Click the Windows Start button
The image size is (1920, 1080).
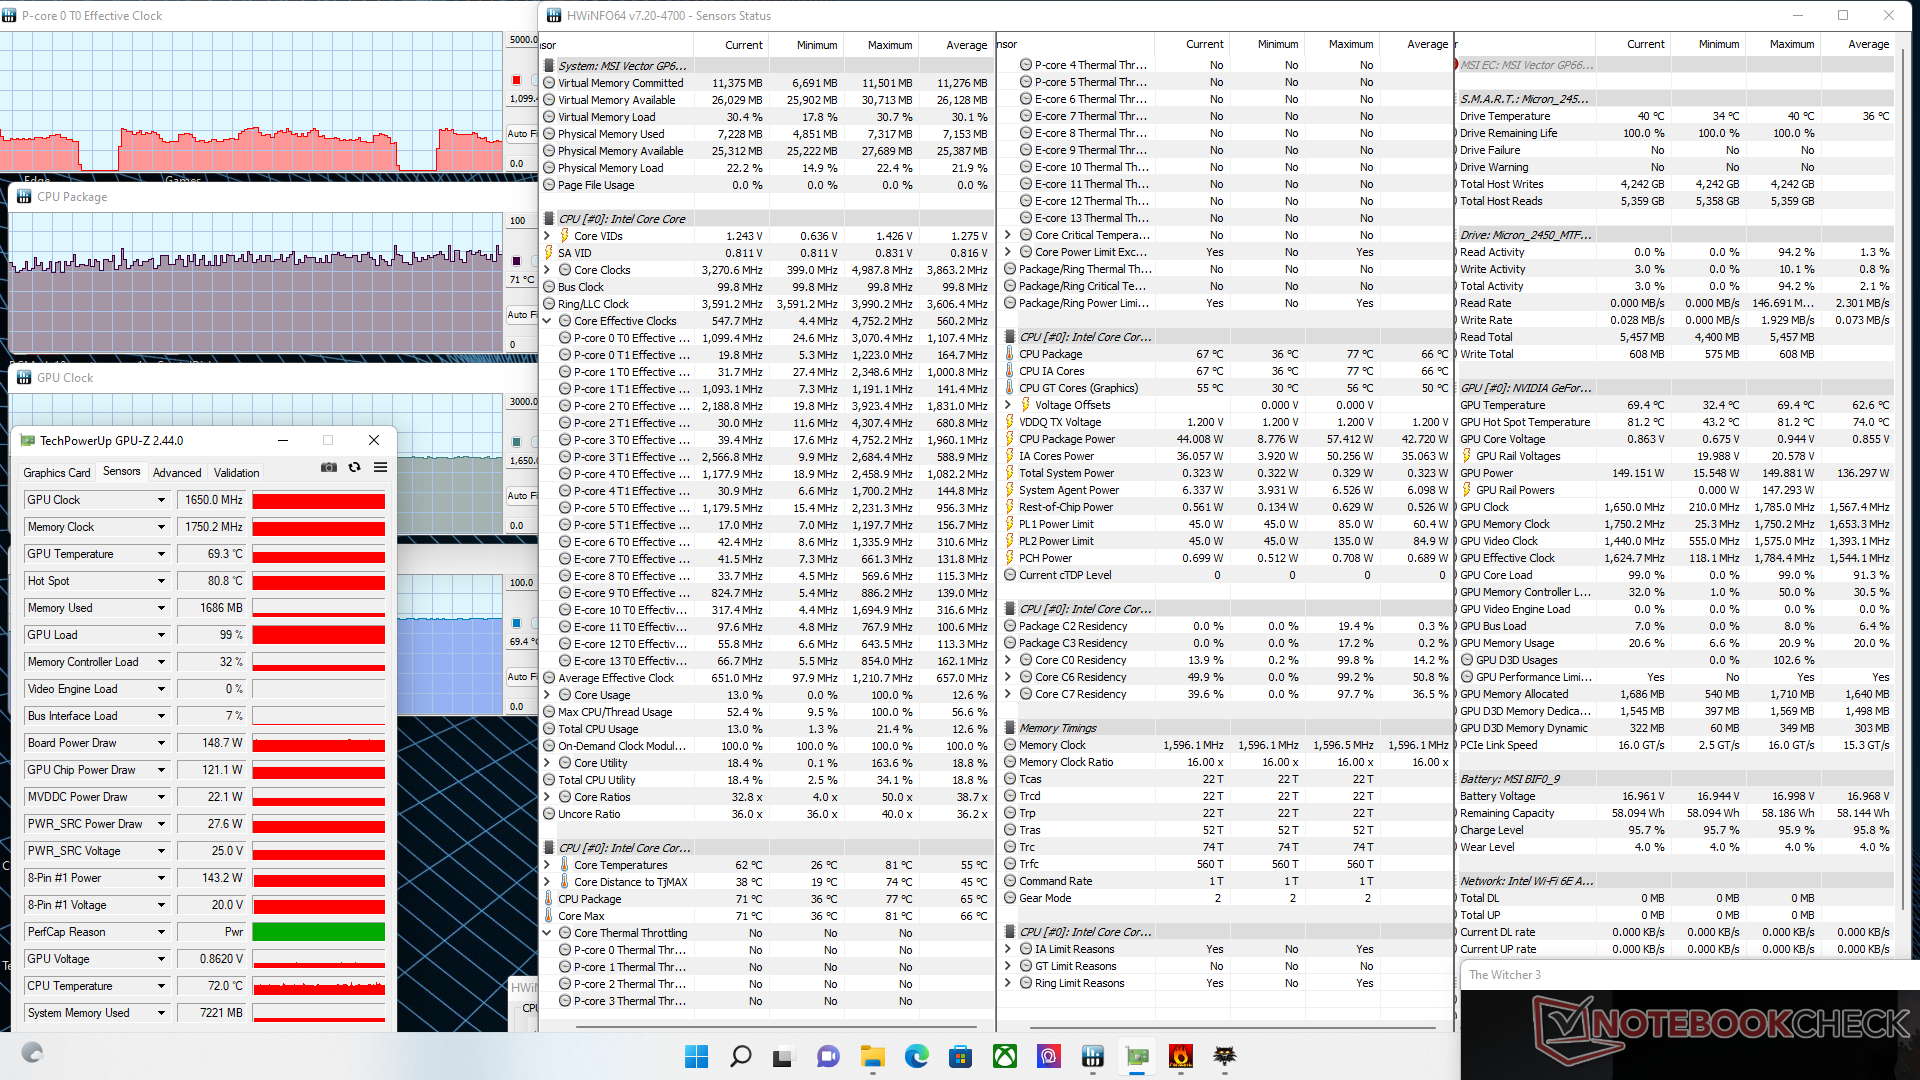click(696, 1056)
